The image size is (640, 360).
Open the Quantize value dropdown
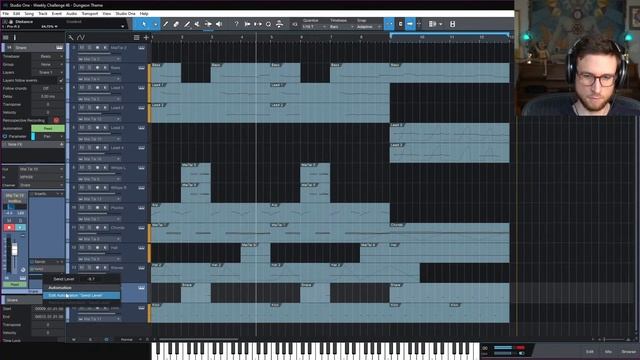point(313,27)
